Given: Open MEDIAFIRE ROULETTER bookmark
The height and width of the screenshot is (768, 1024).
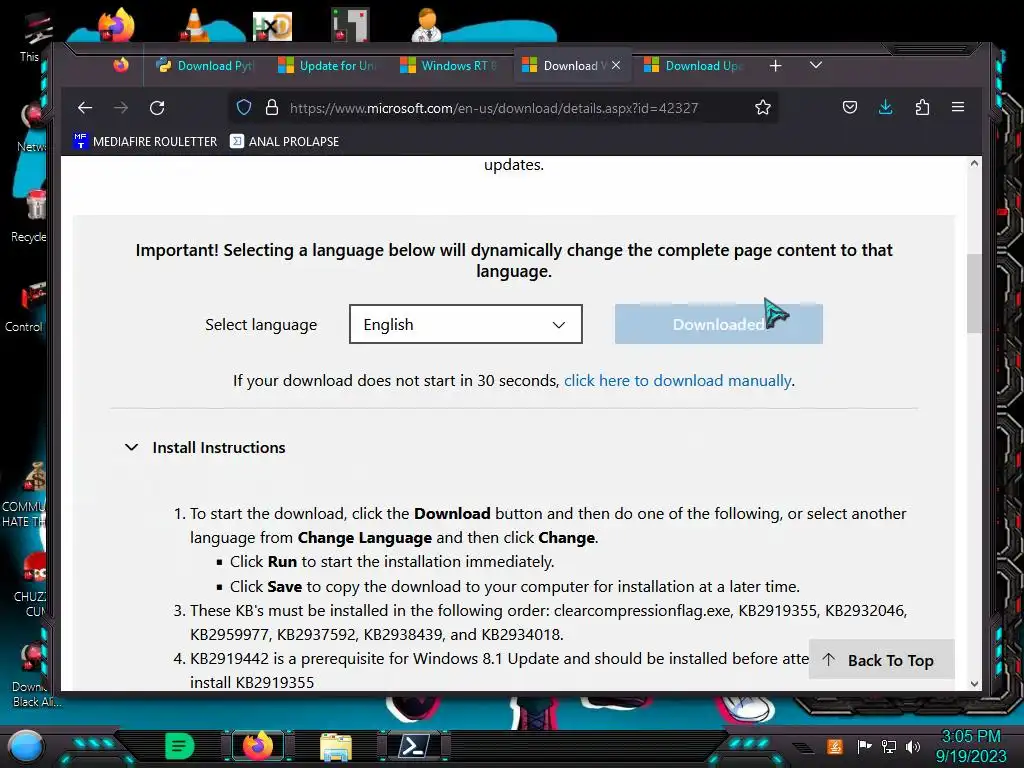Looking at the screenshot, I should click(x=145, y=141).
